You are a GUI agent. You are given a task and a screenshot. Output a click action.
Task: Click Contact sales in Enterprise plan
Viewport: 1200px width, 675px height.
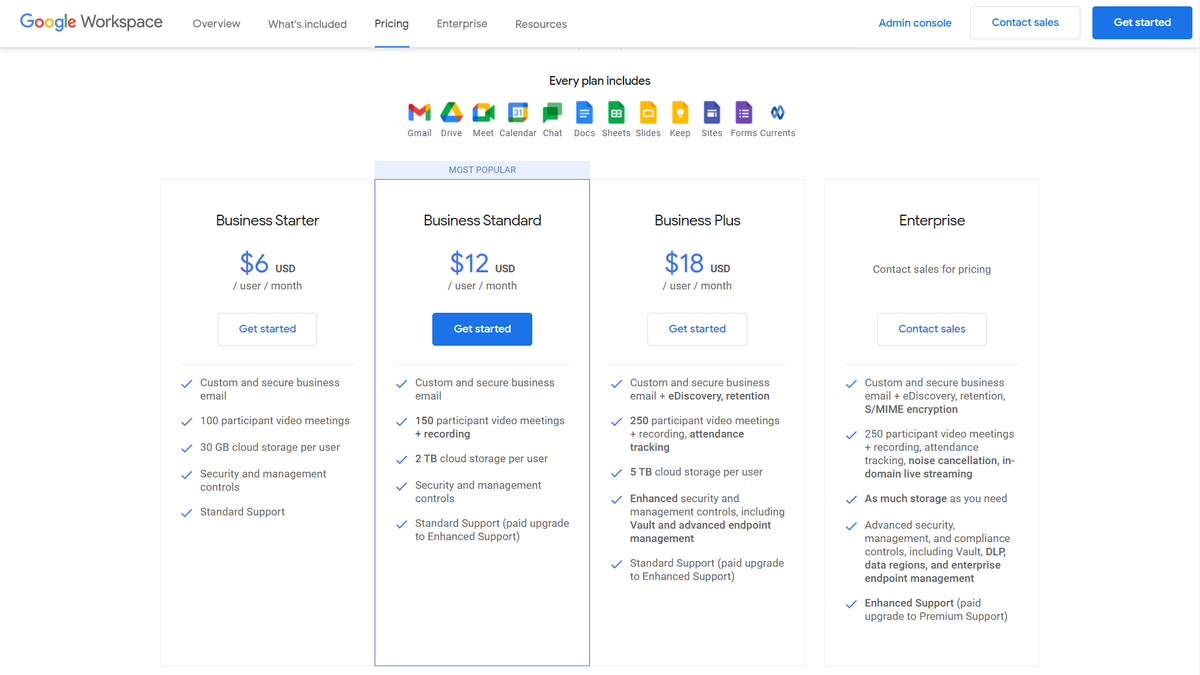tap(932, 329)
